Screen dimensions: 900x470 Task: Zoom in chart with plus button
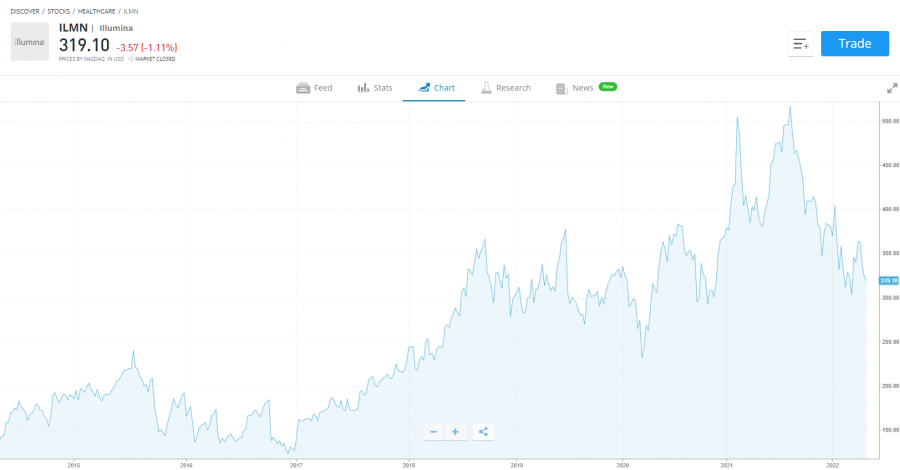click(455, 432)
